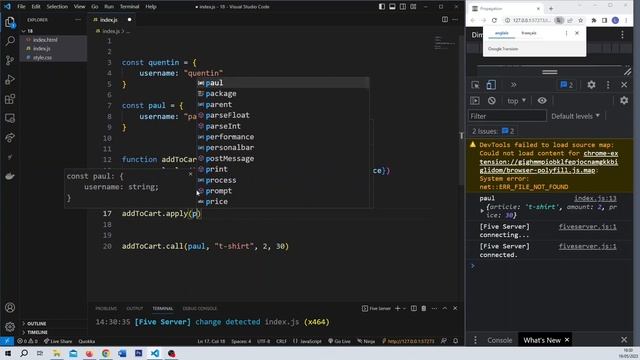The width and height of the screenshot is (640, 360).
Task: Switch to DEBUG CONSOLE tab
Action: 200,308
